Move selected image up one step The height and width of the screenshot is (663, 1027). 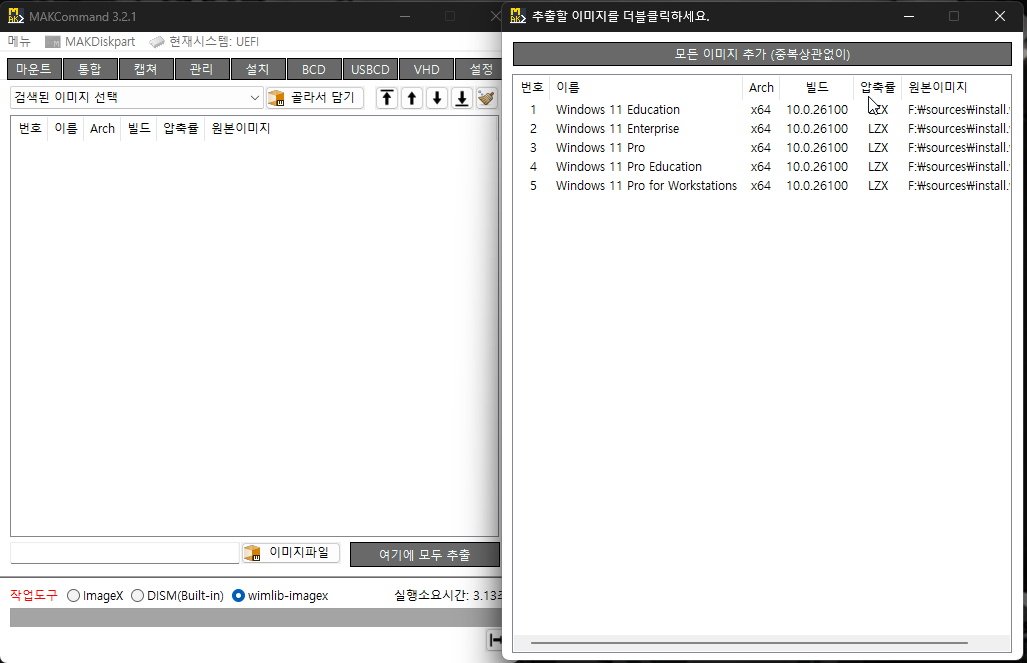[x=412, y=98]
